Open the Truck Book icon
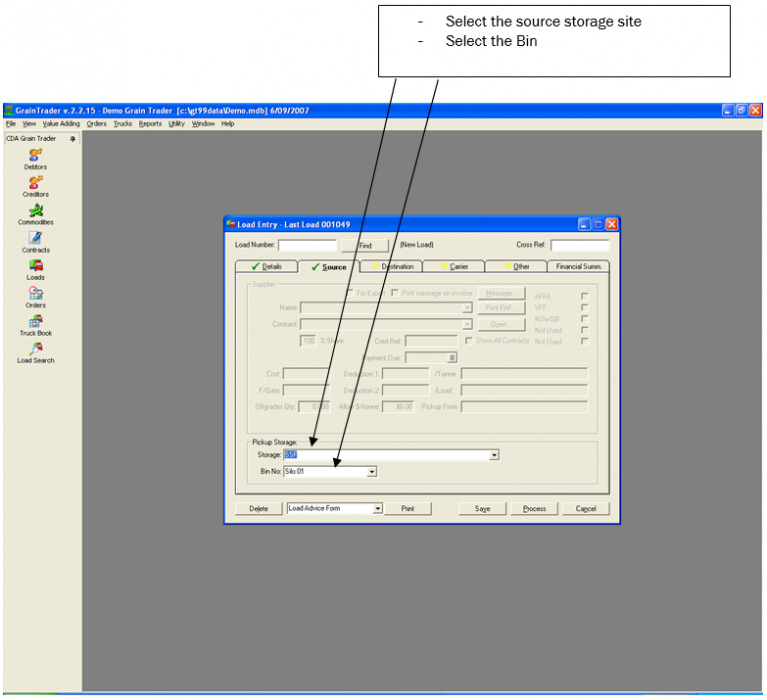The image size is (767, 700). point(36,321)
